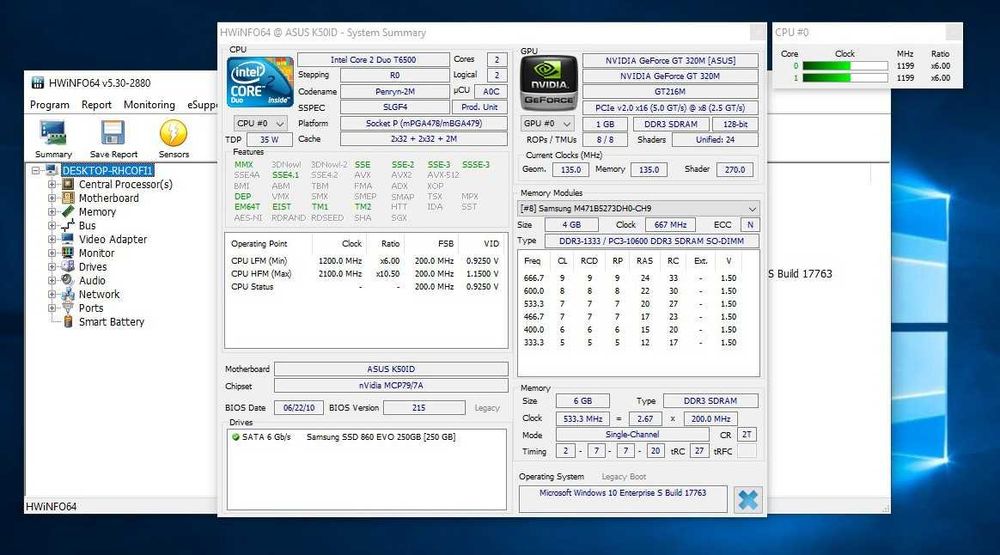Click the Intel Core 2 Duo T6500 field
This screenshot has width=1000, height=555.
tap(373, 59)
